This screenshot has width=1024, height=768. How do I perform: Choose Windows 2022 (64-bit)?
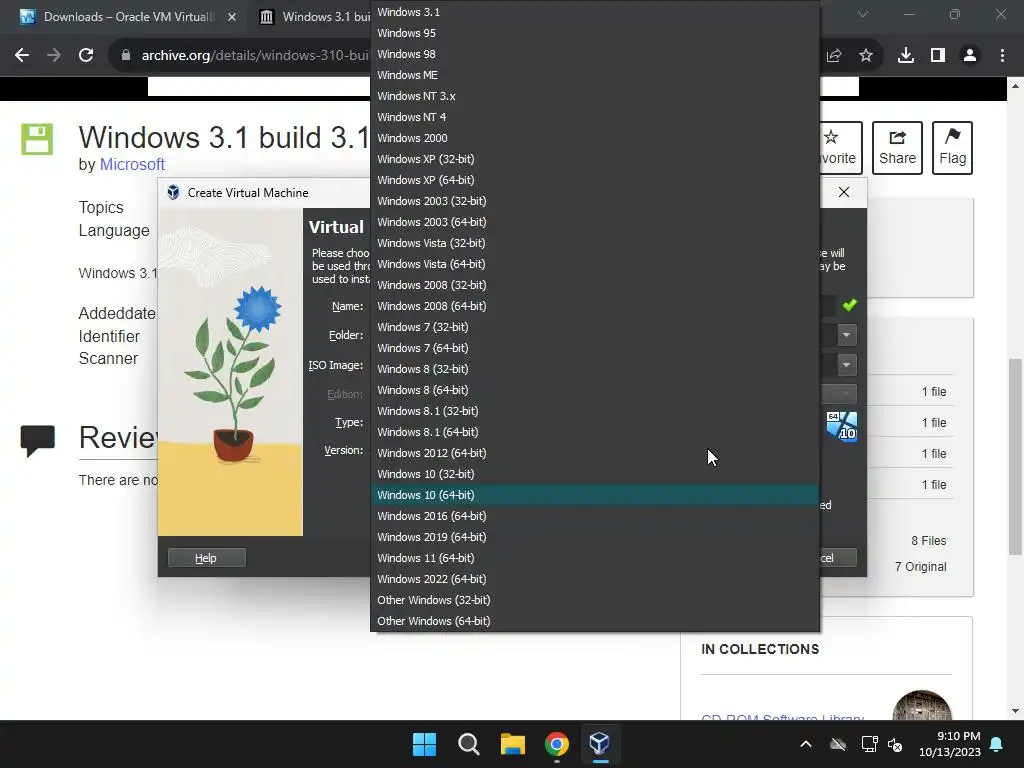click(594, 579)
